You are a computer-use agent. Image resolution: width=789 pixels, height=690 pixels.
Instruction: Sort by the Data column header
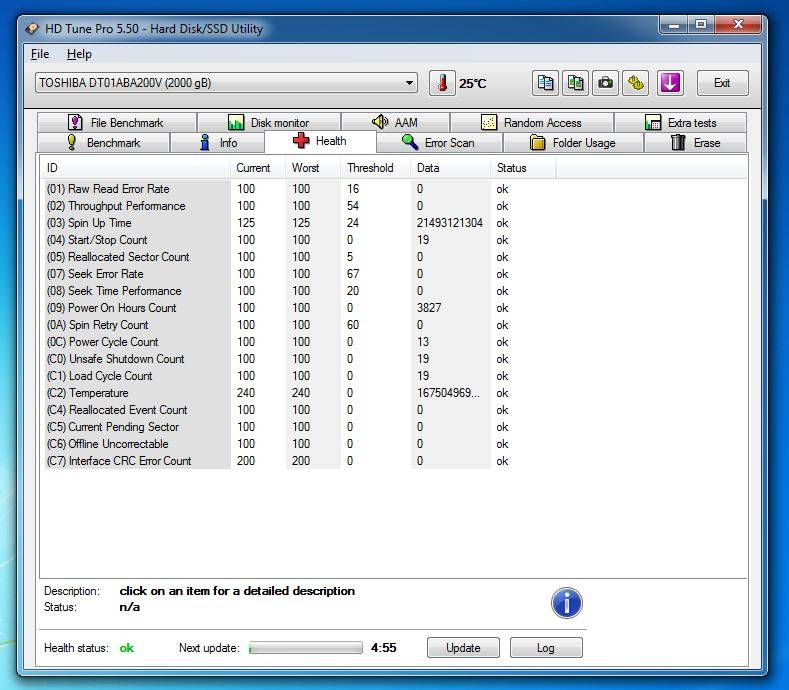point(451,168)
